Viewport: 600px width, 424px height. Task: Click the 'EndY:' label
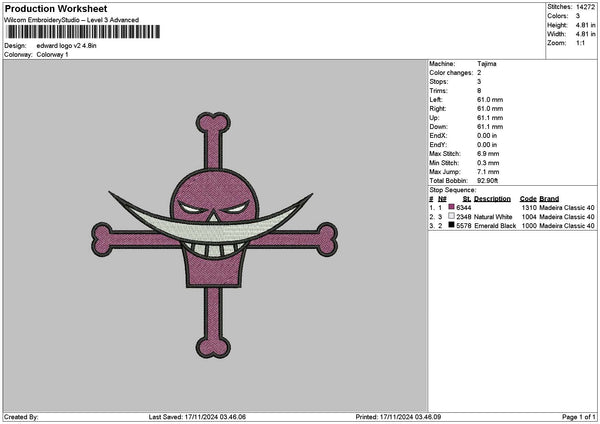(438, 145)
